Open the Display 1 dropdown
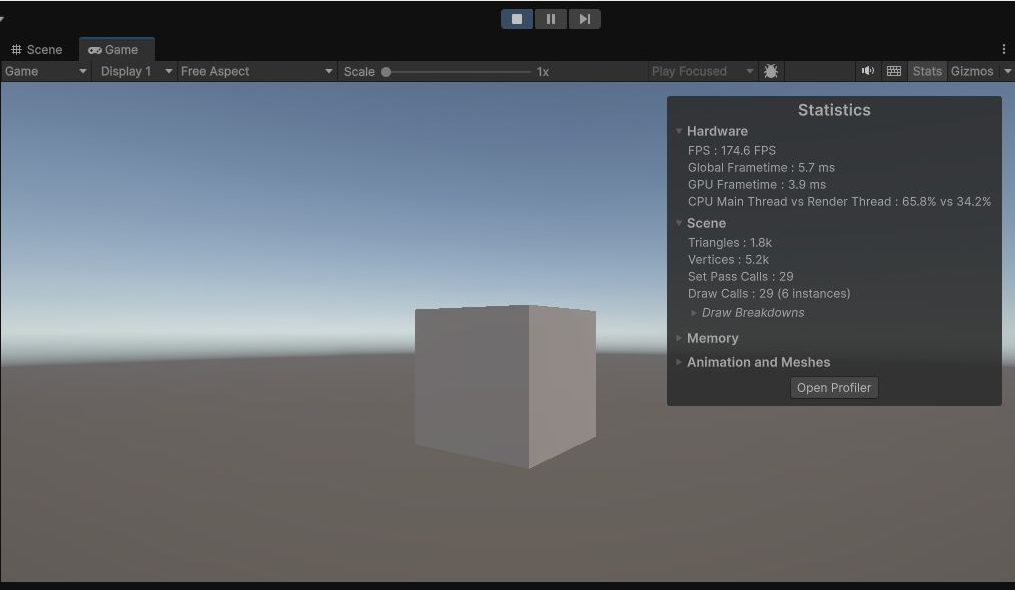Image resolution: width=1015 pixels, height=590 pixels. tap(135, 71)
